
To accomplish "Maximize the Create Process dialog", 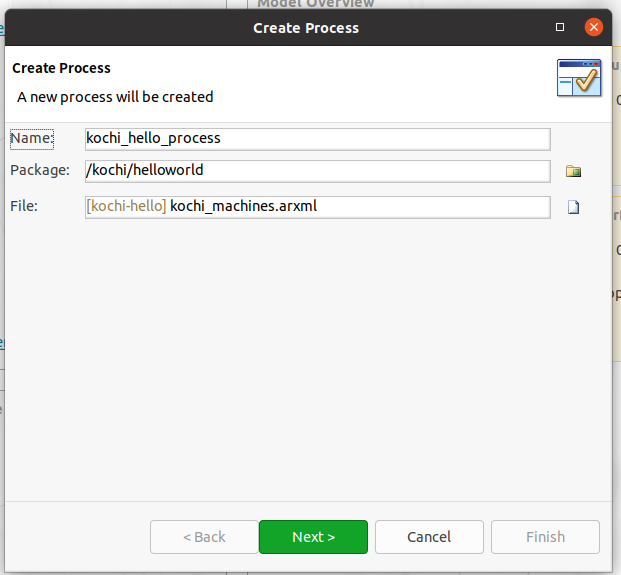I will [x=560, y=27].
